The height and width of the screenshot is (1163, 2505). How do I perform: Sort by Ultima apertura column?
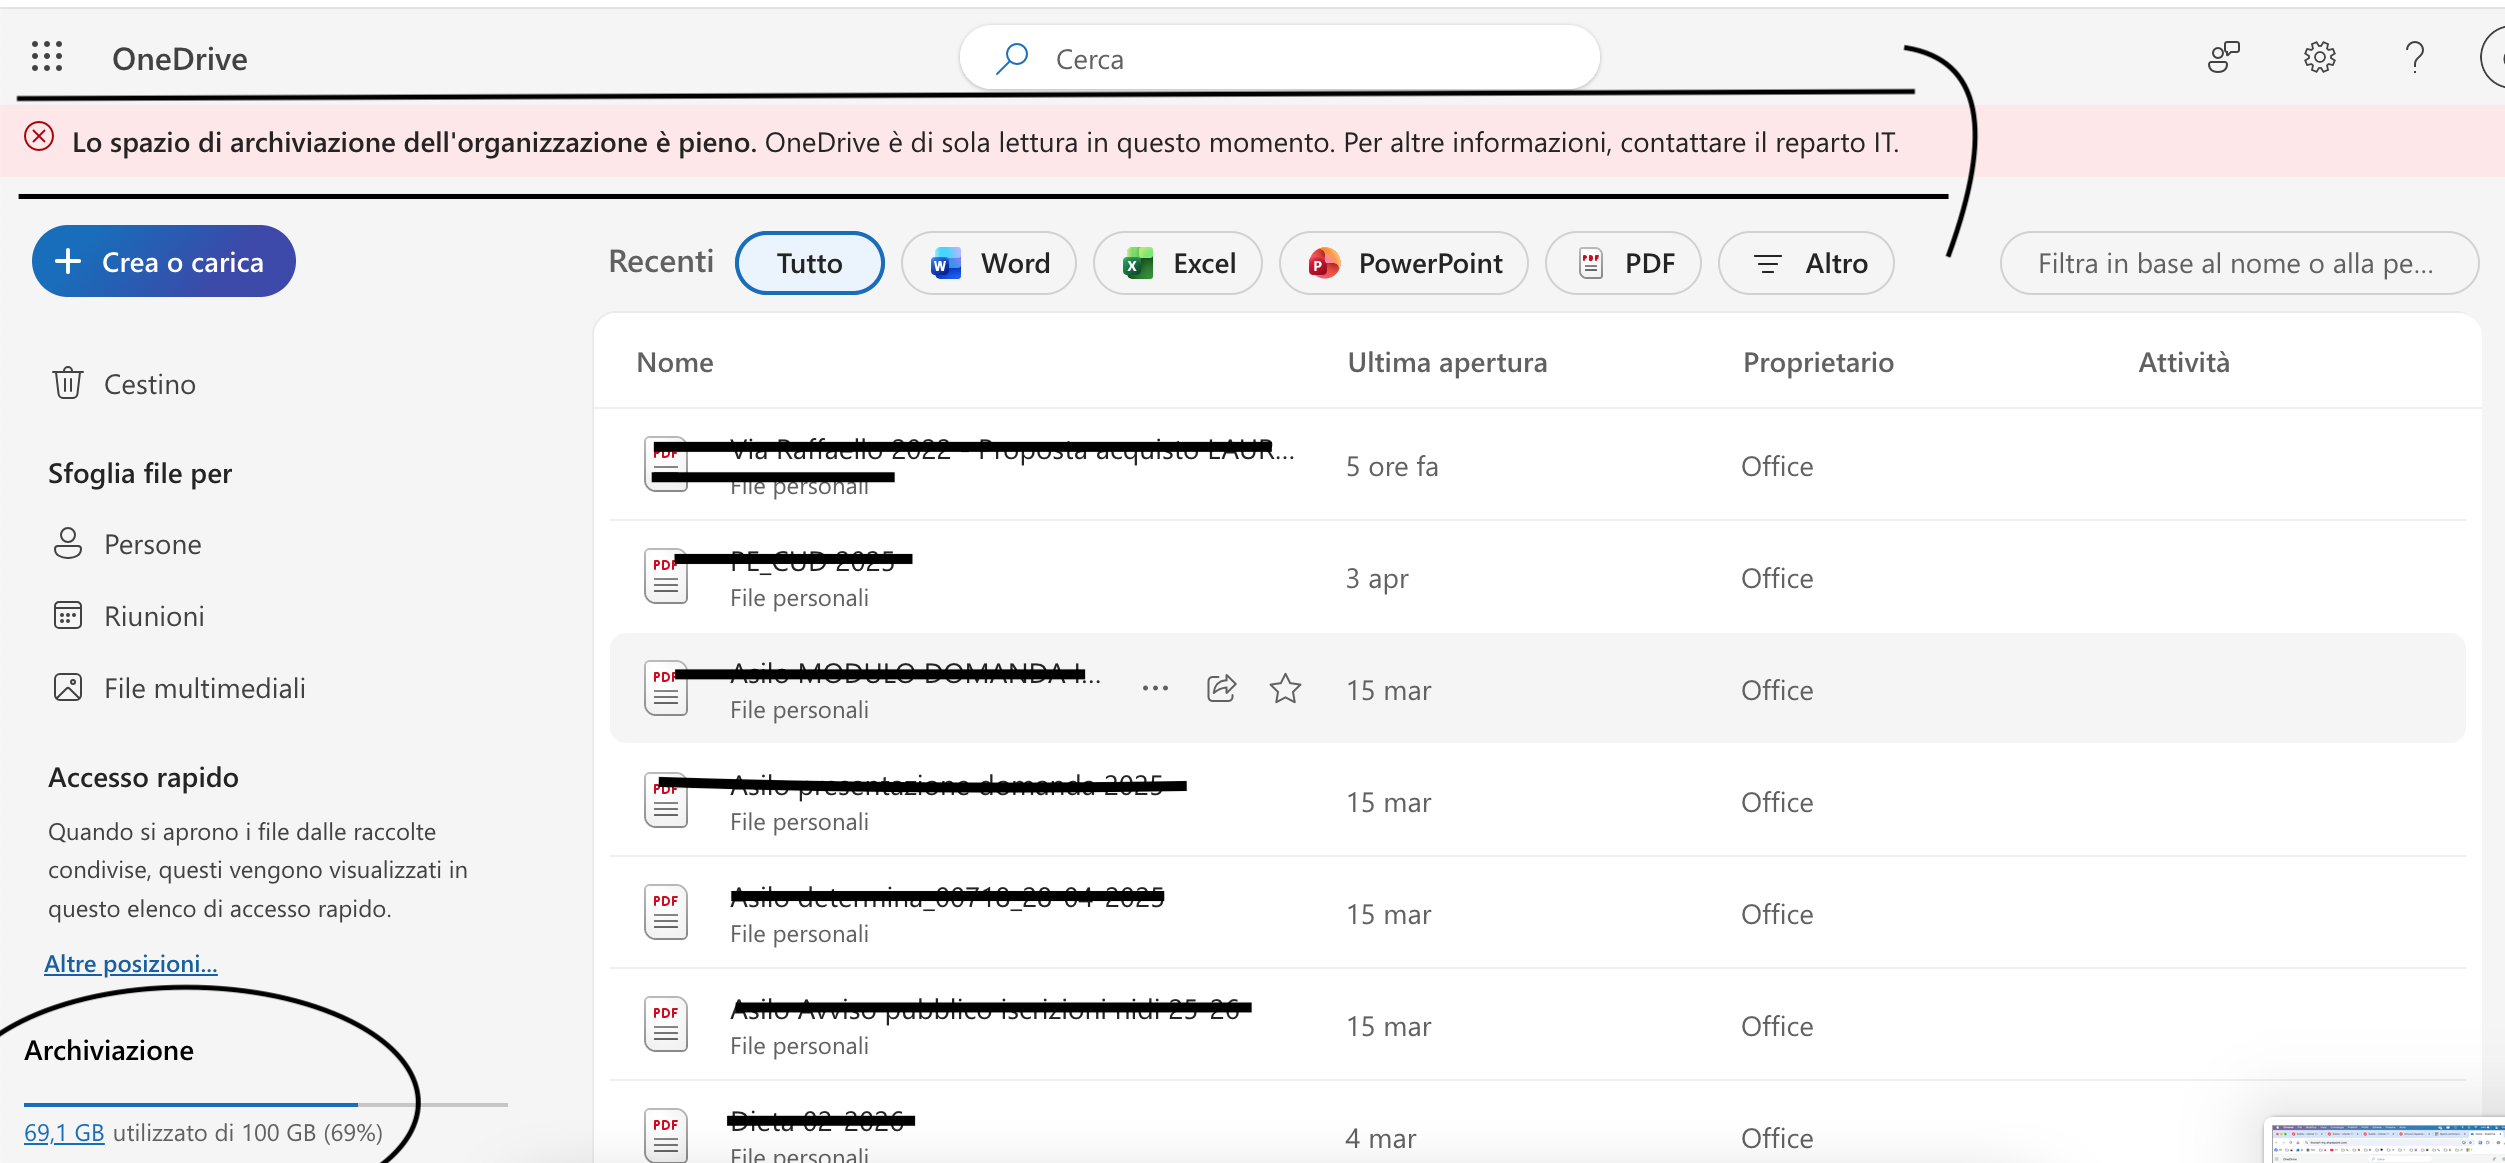coord(1447,362)
